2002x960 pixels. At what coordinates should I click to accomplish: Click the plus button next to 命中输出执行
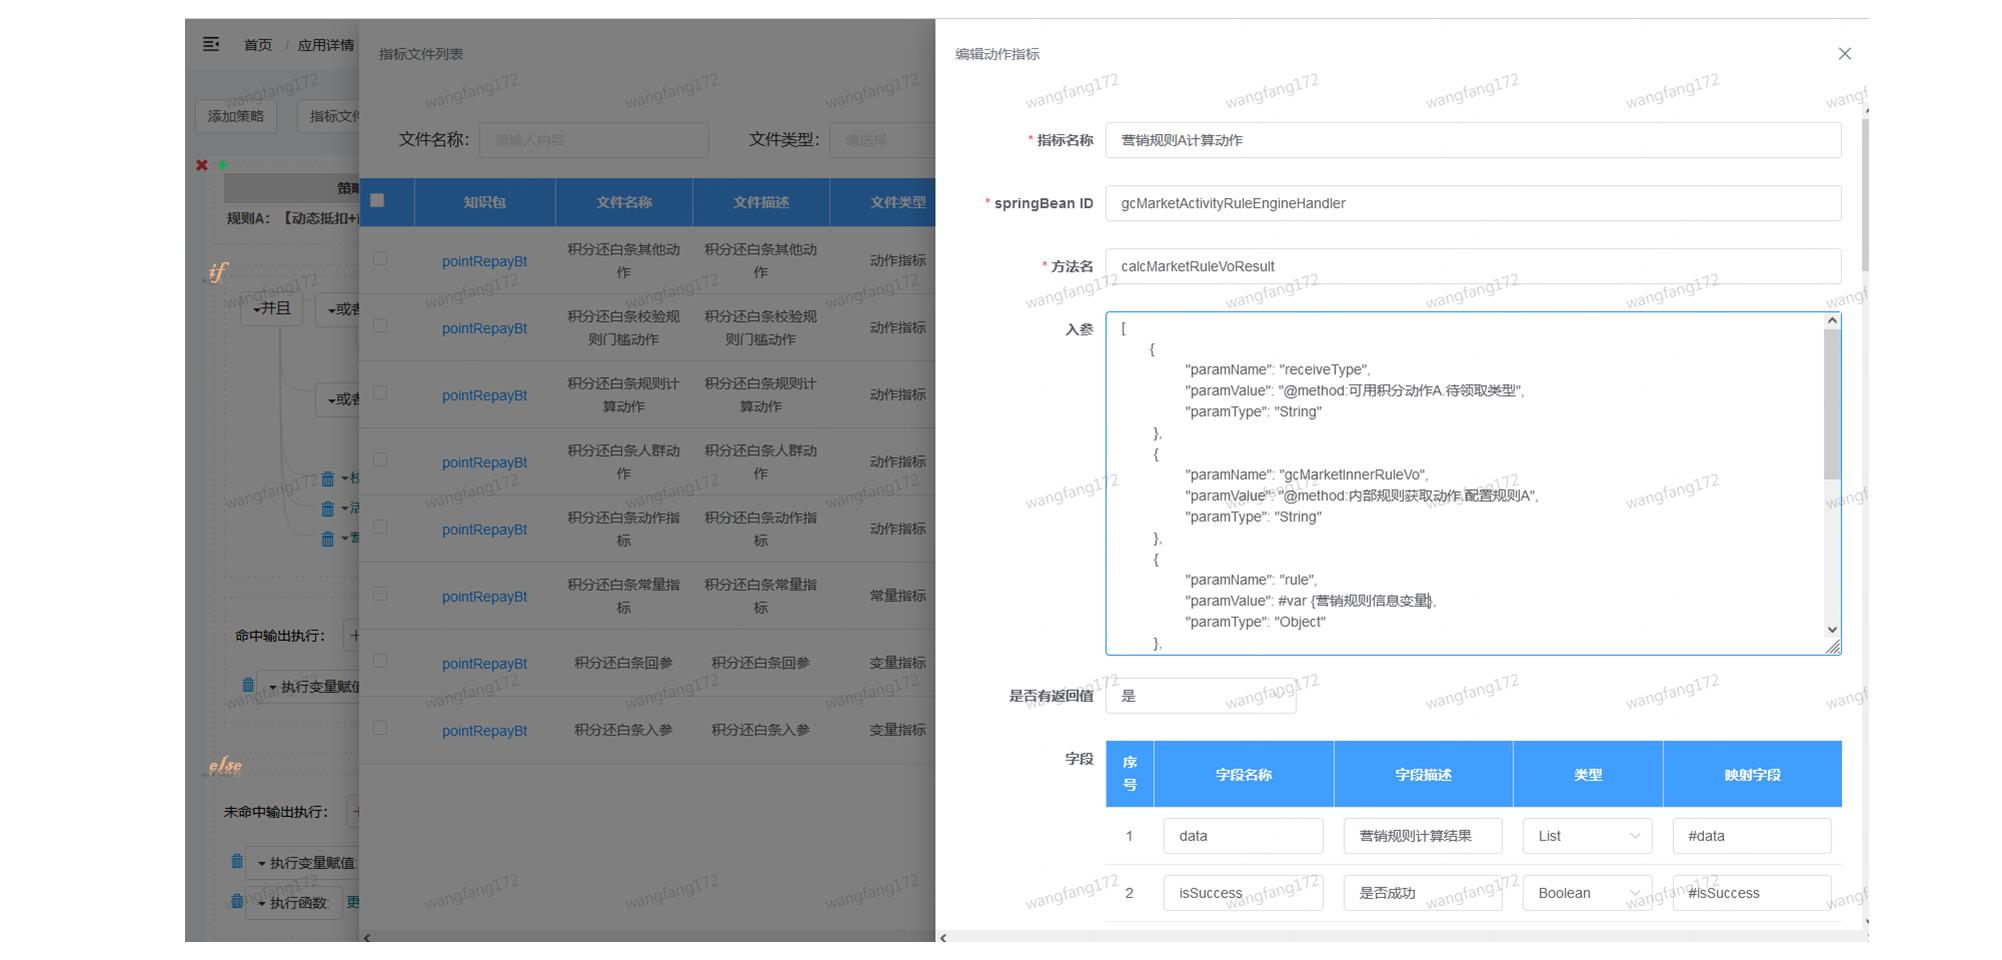click(x=352, y=635)
